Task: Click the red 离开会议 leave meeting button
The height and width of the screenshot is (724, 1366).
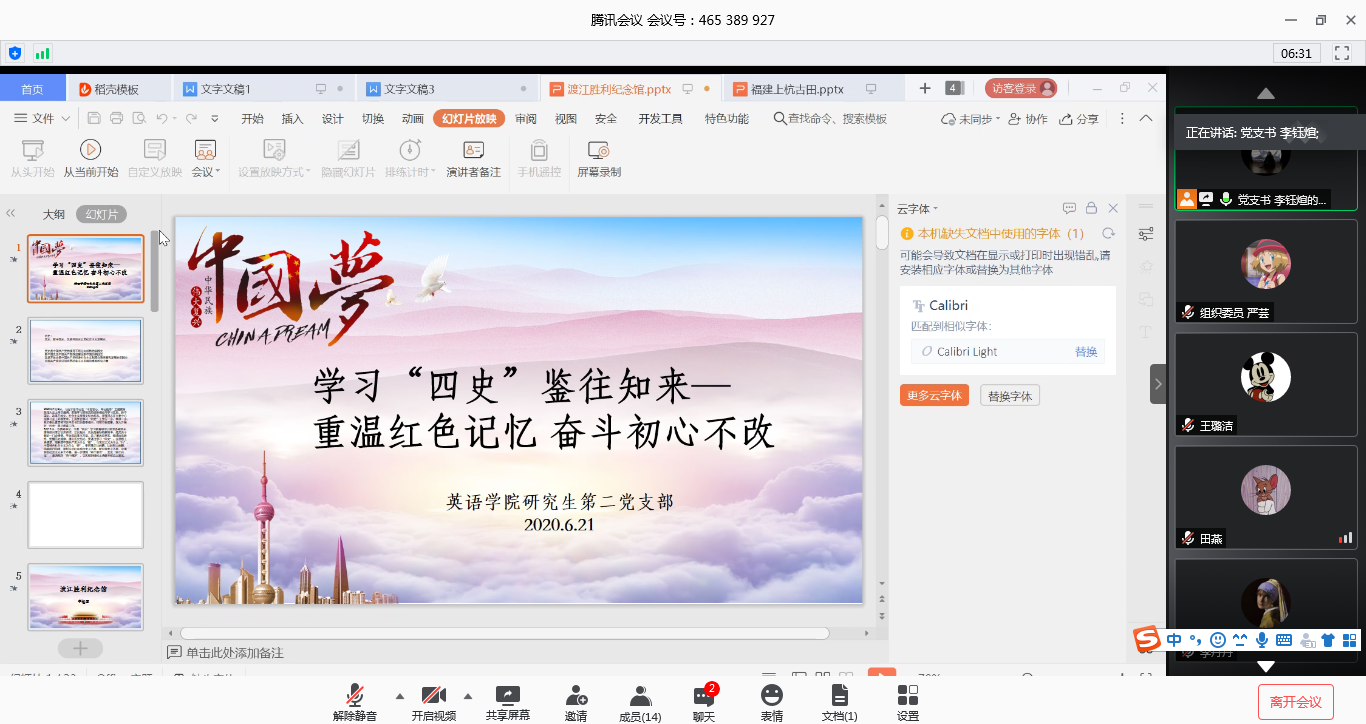Action: pyautogui.click(x=1295, y=702)
